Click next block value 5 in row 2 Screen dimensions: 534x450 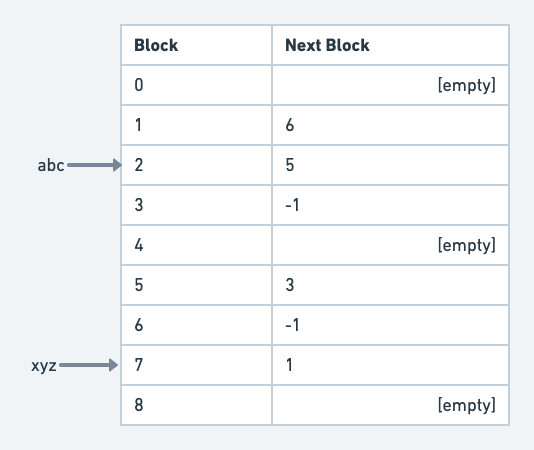coord(290,165)
